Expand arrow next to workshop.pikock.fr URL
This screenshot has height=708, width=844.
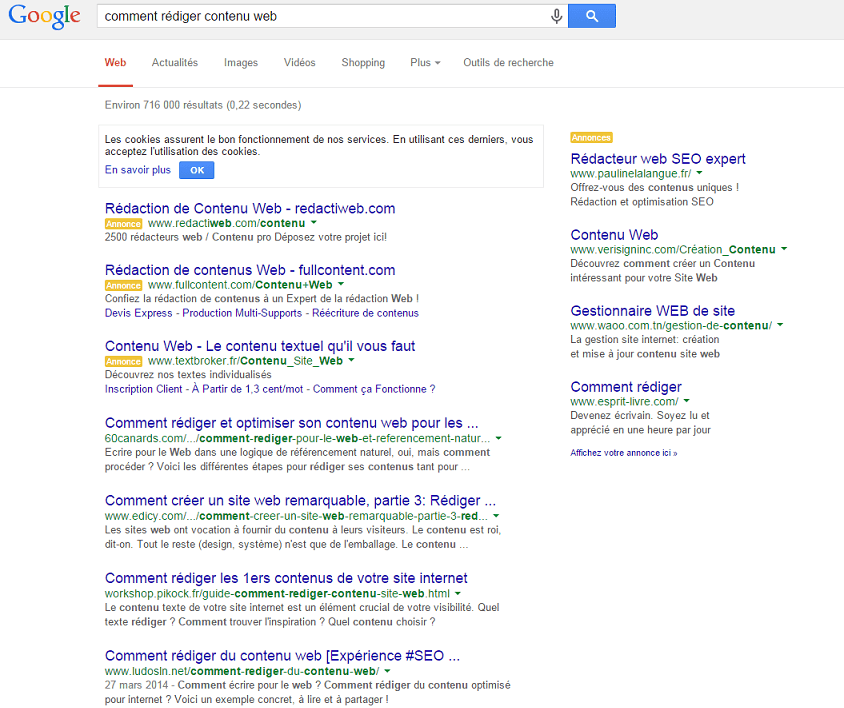(x=458, y=593)
